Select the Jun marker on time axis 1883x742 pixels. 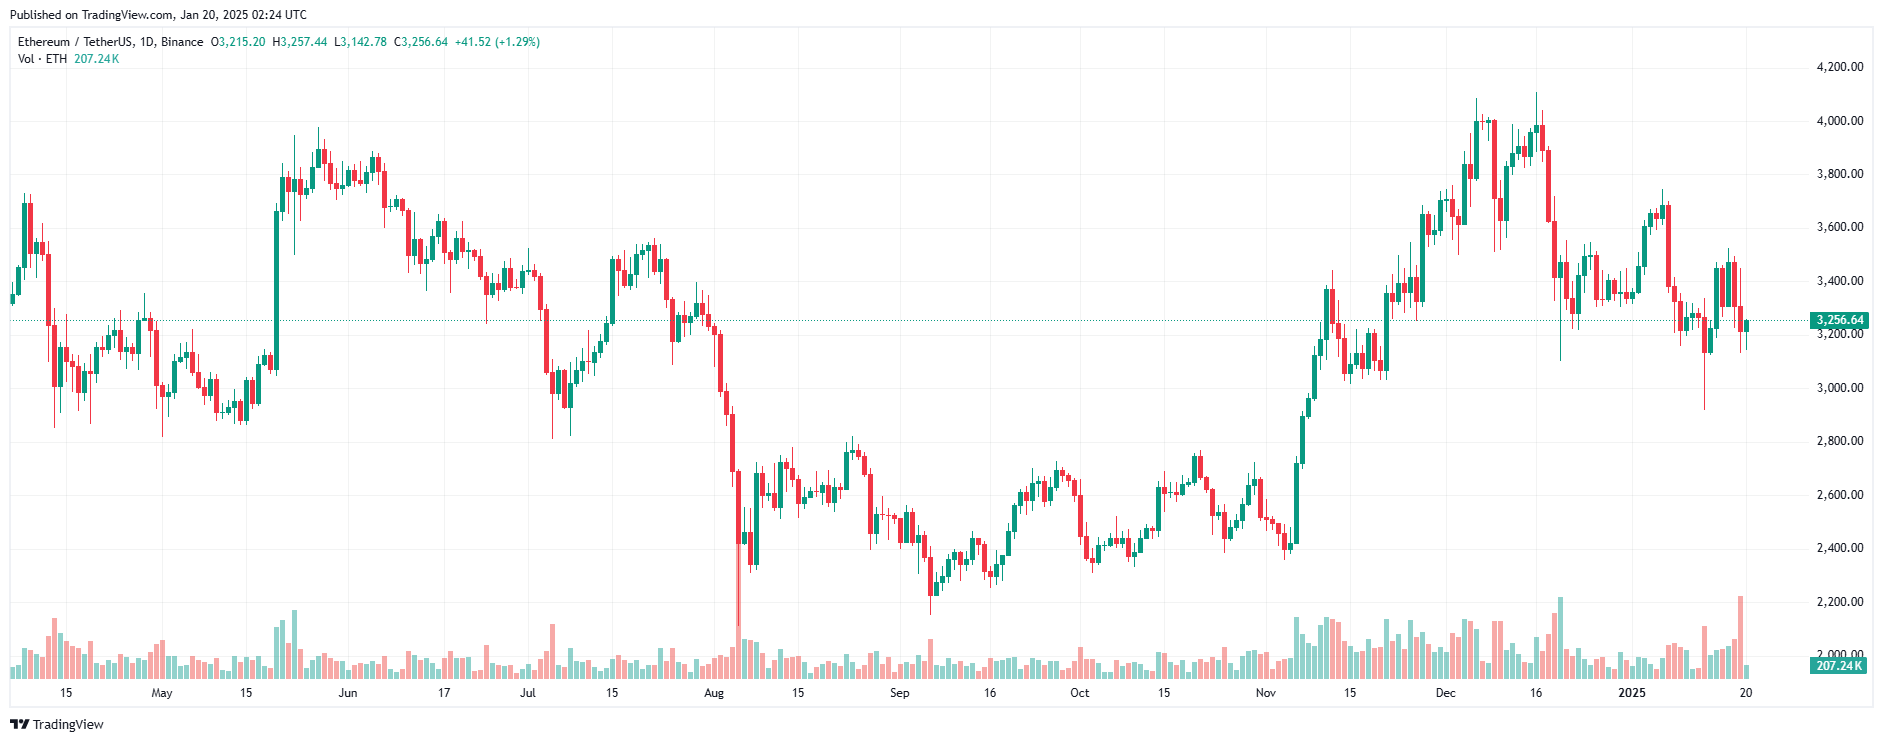pyautogui.click(x=348, y=693)
